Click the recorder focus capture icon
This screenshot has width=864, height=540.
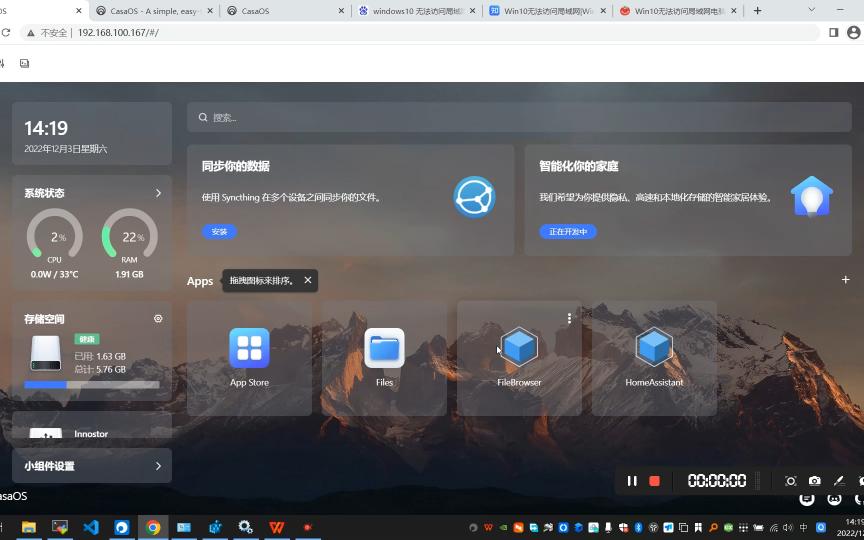coord(791,481)
